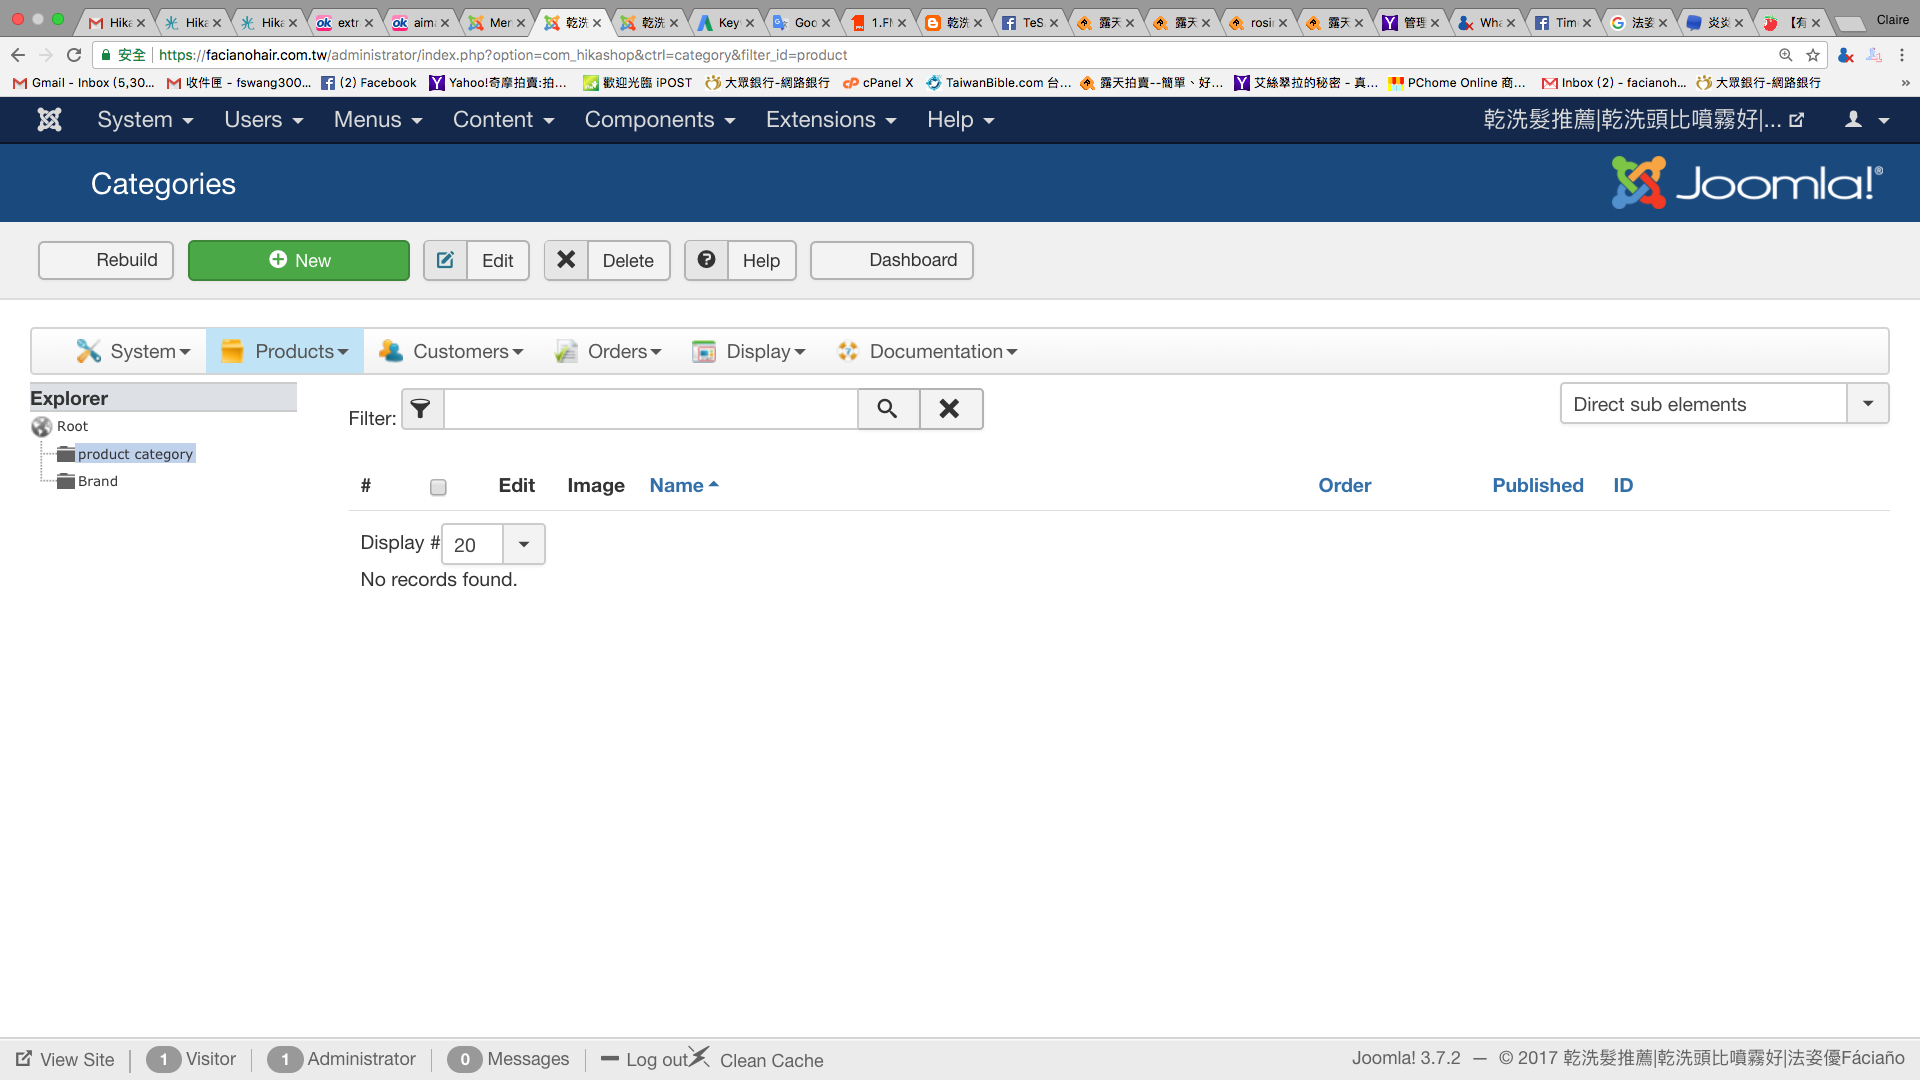The height and width of the screenshot is (1080, 1920).
Task: Select the Brand folder in Explorer tree
Action: tap(97, 481)
